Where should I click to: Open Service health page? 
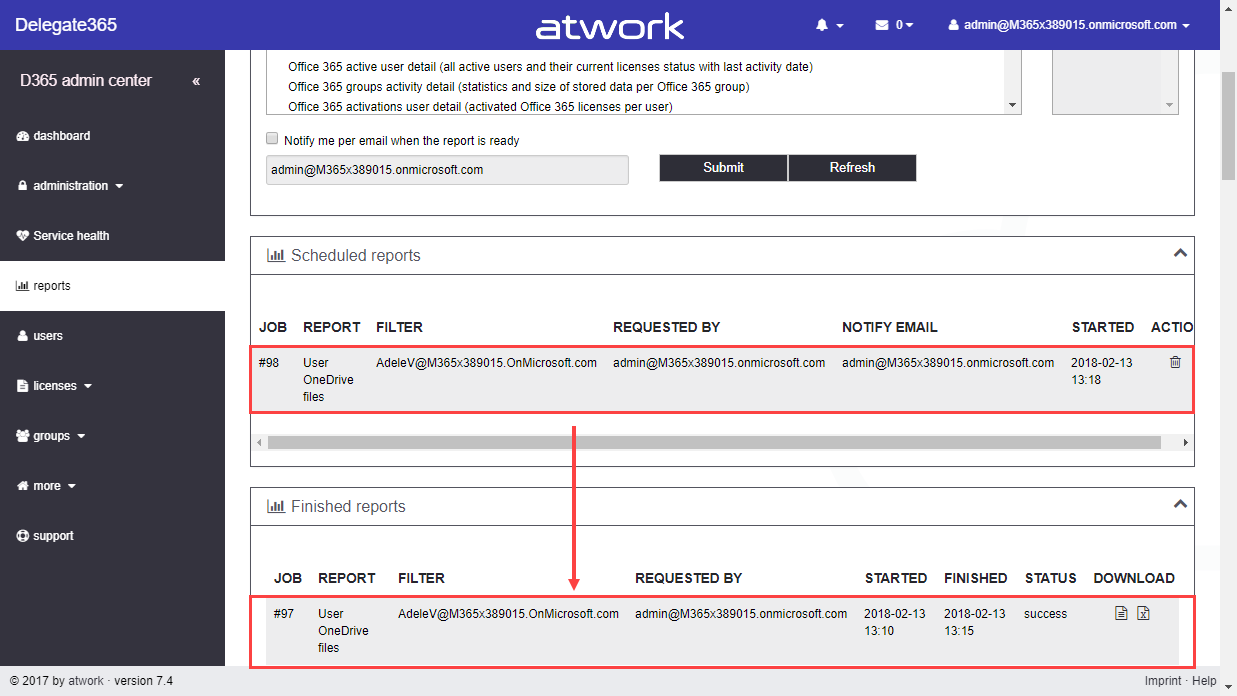click(70, 236)
